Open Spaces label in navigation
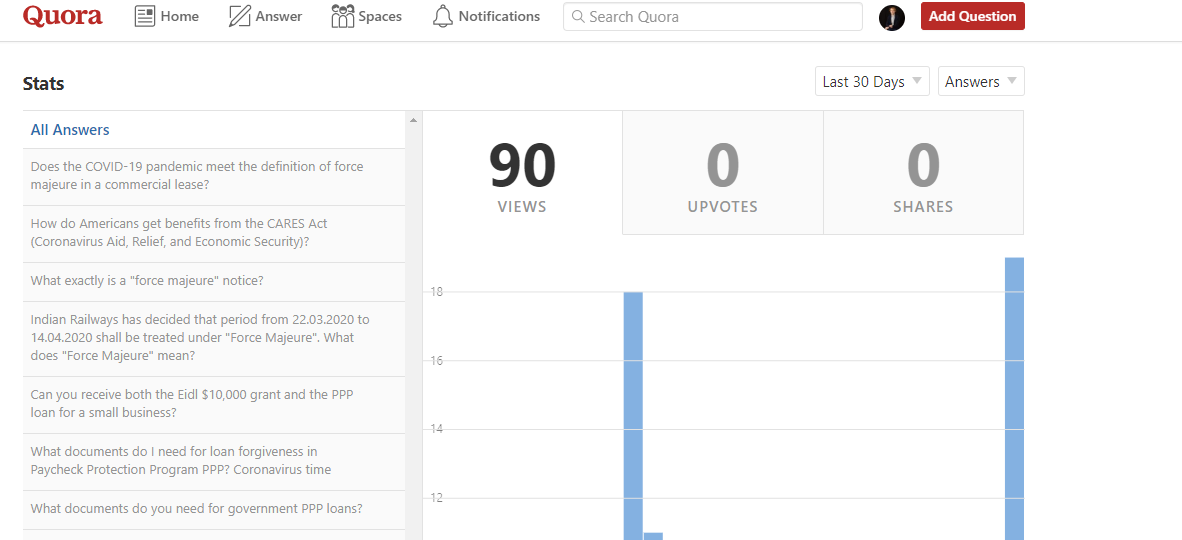Image resolution: width=1182 pixels, height=540 pixels. coord(380,16)
